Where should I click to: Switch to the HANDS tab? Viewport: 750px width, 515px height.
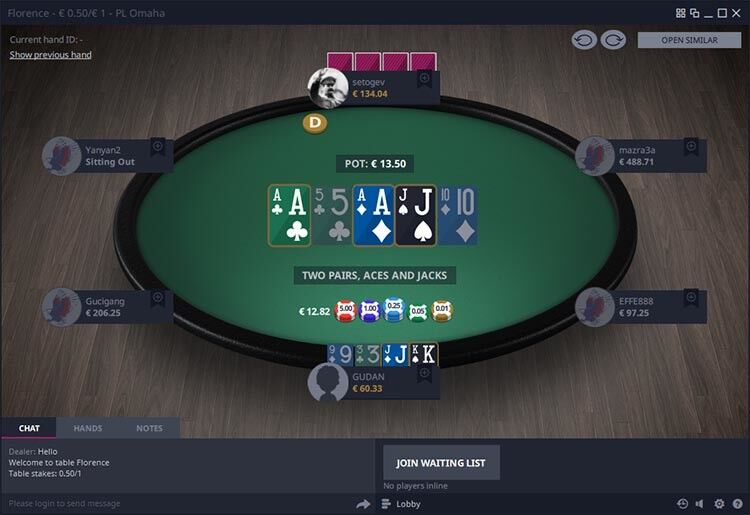[x=88, y=428]
